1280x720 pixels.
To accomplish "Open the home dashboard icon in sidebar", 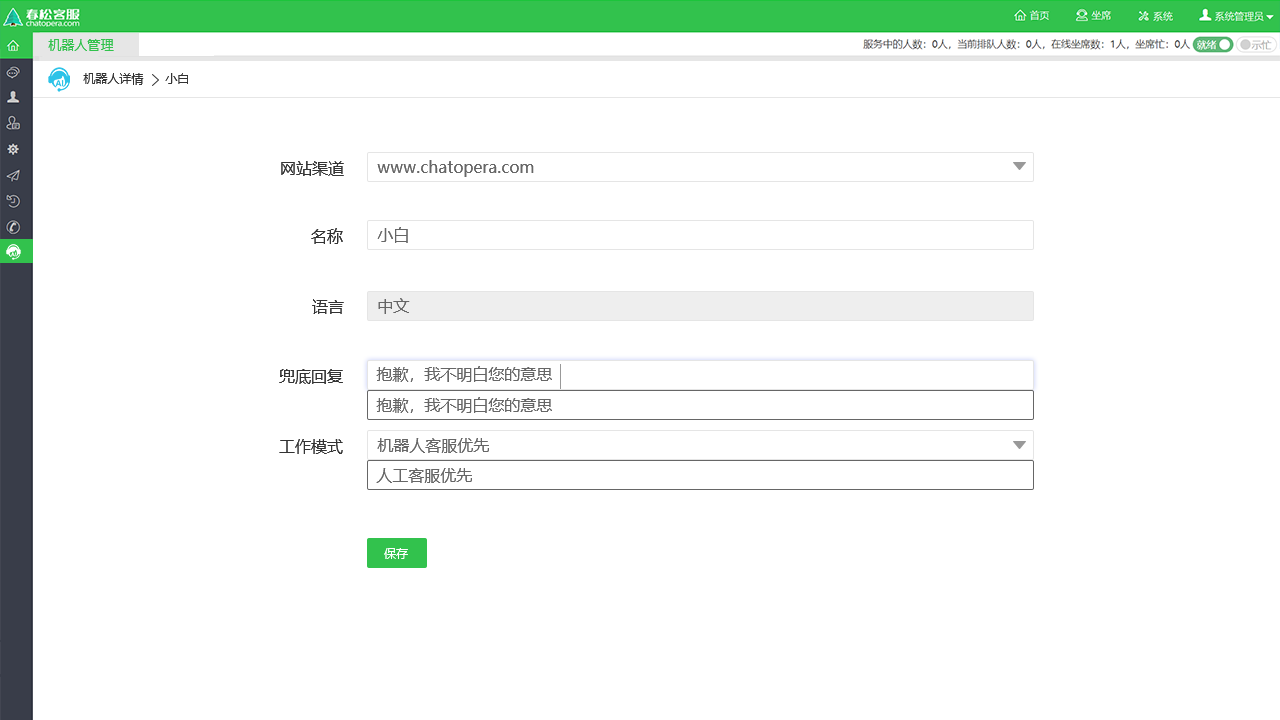I will coord(13,45).
